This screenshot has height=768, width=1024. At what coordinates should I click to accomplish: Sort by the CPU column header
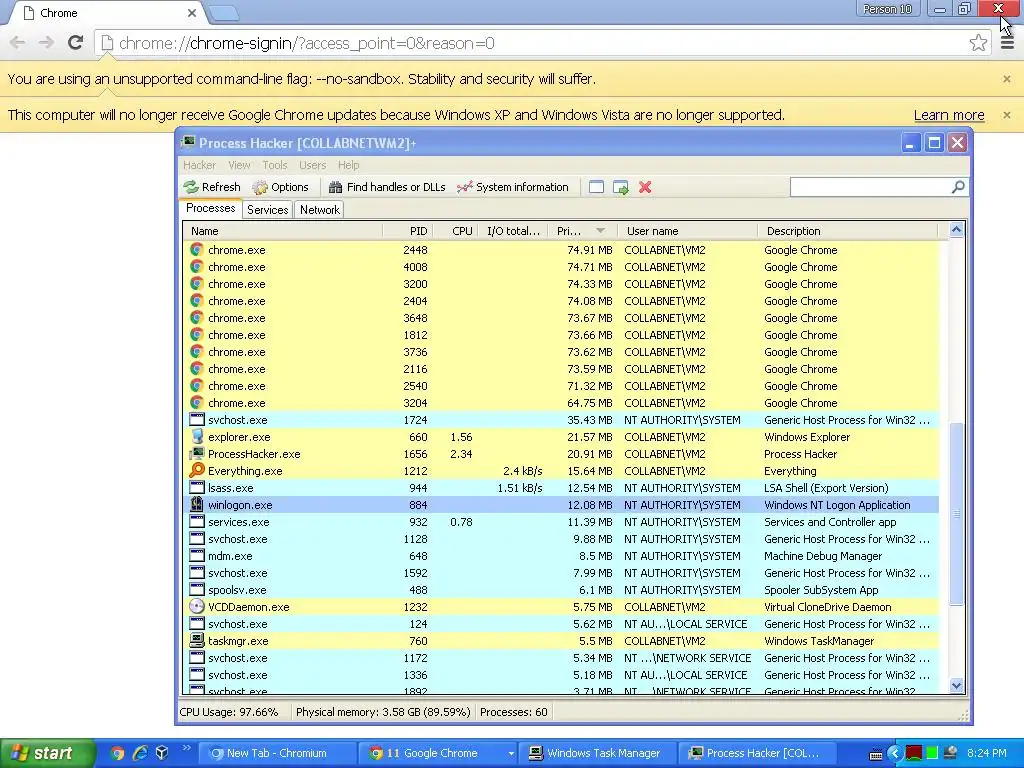pos(456,231)
